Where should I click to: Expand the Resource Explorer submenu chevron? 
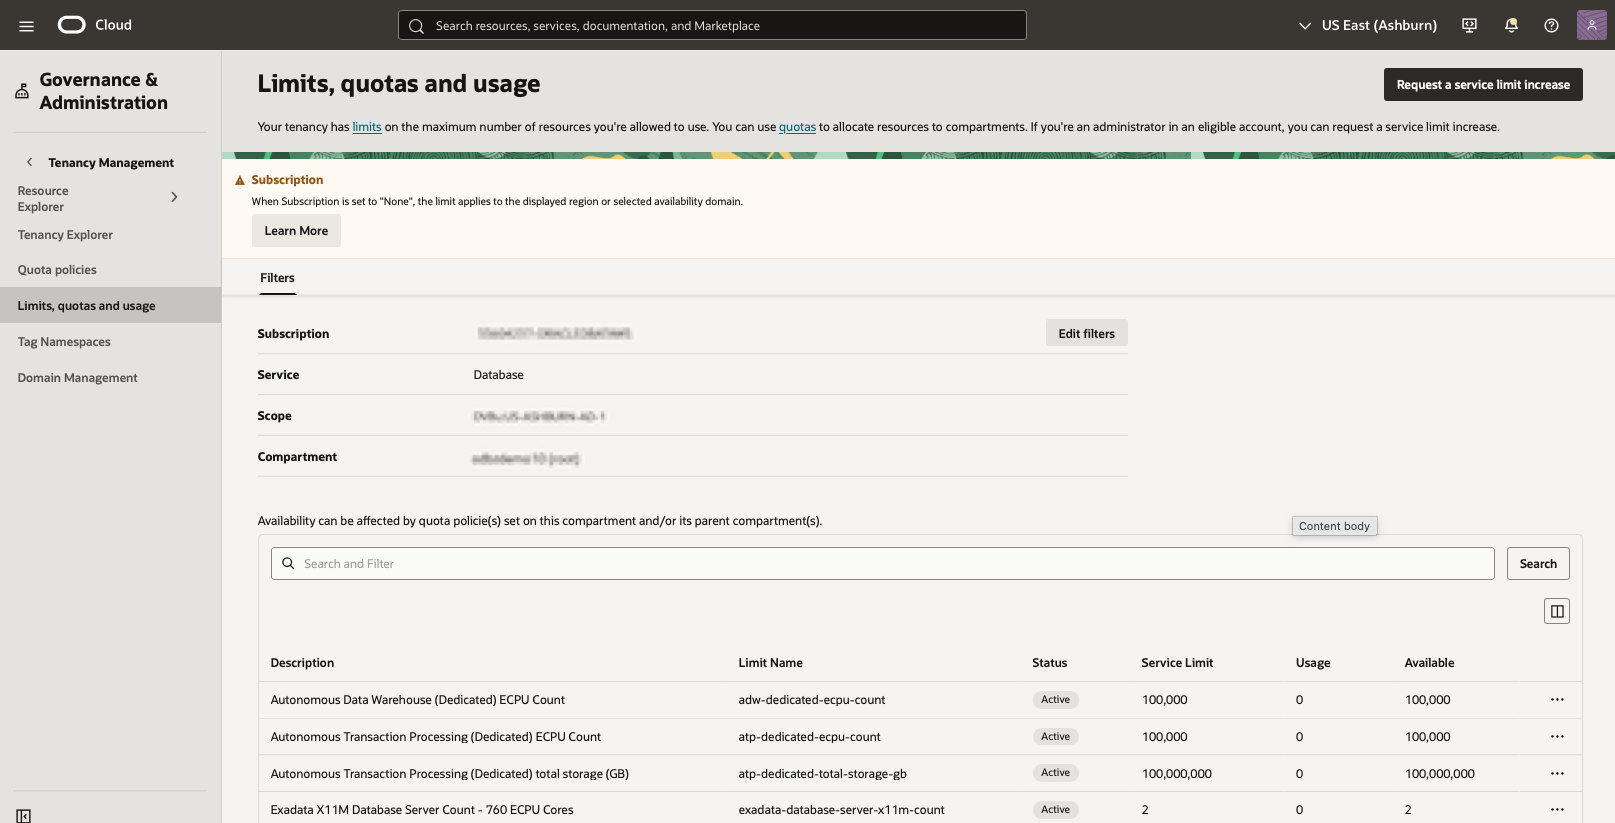[174, 198]
